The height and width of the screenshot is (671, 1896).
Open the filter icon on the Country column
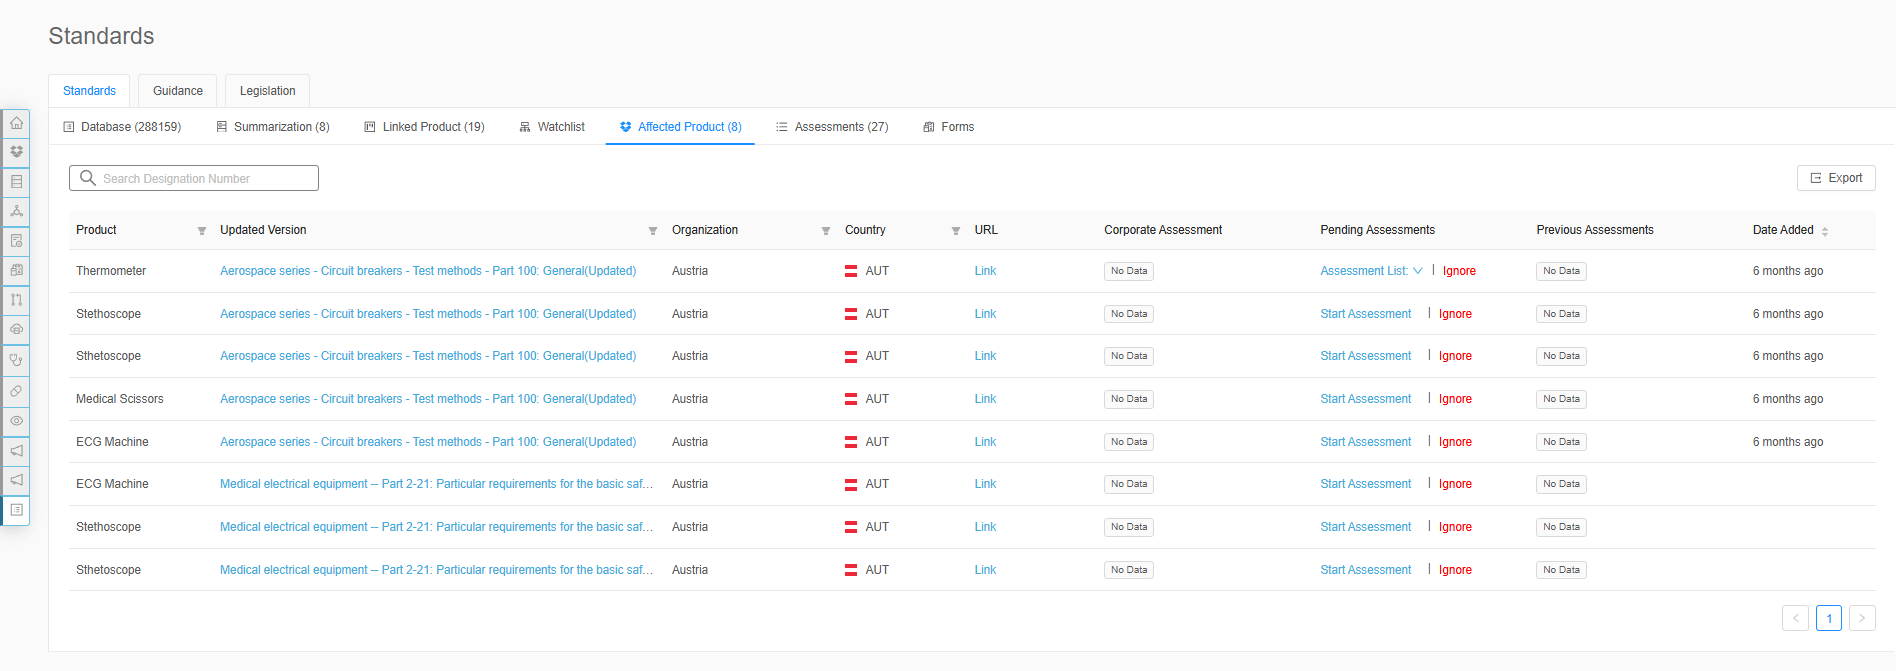(956, 231)
